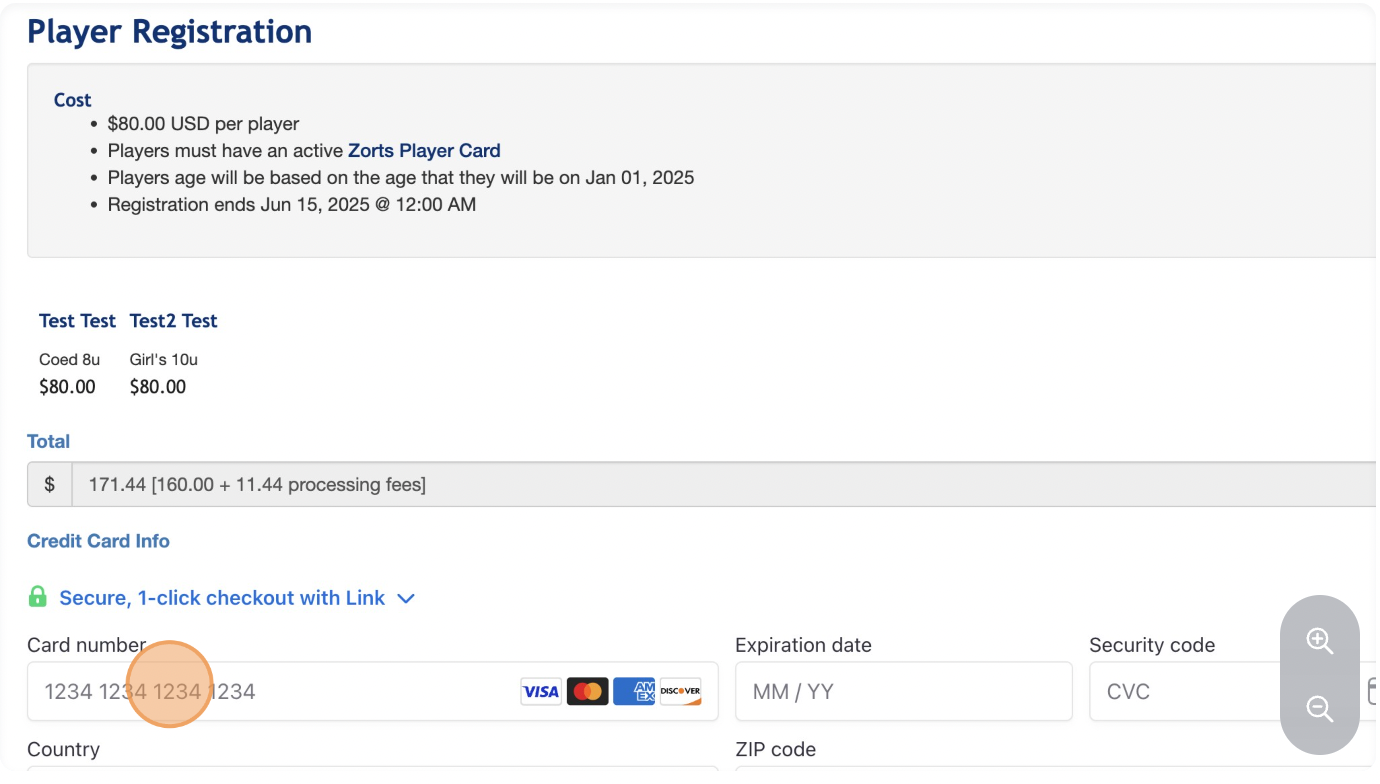
Task: Click the Discover card logo
Action: click(680, 691)
